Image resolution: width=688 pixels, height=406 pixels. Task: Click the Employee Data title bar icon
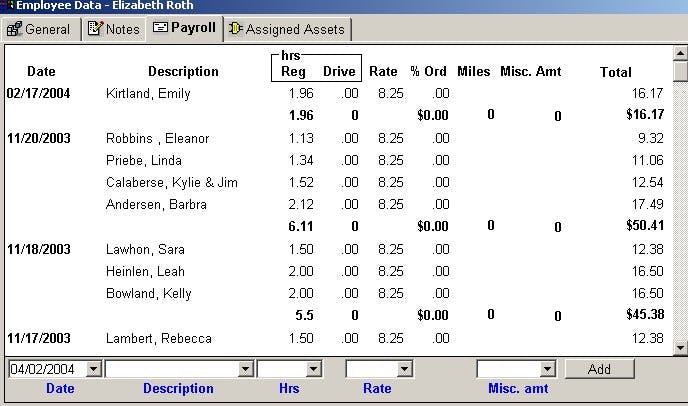(x=8, y=5)
